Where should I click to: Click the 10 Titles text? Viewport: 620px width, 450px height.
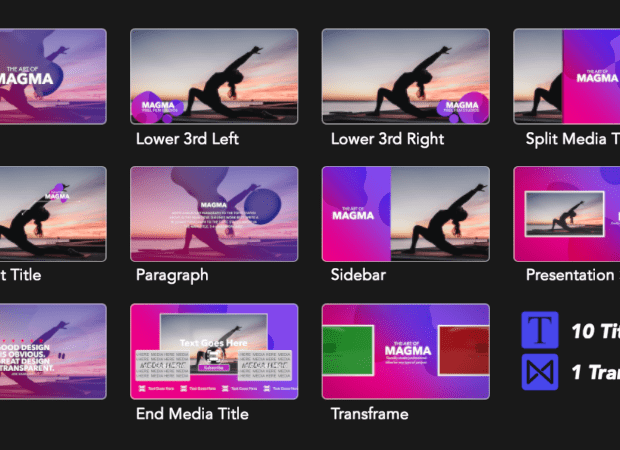coord(595,331)
